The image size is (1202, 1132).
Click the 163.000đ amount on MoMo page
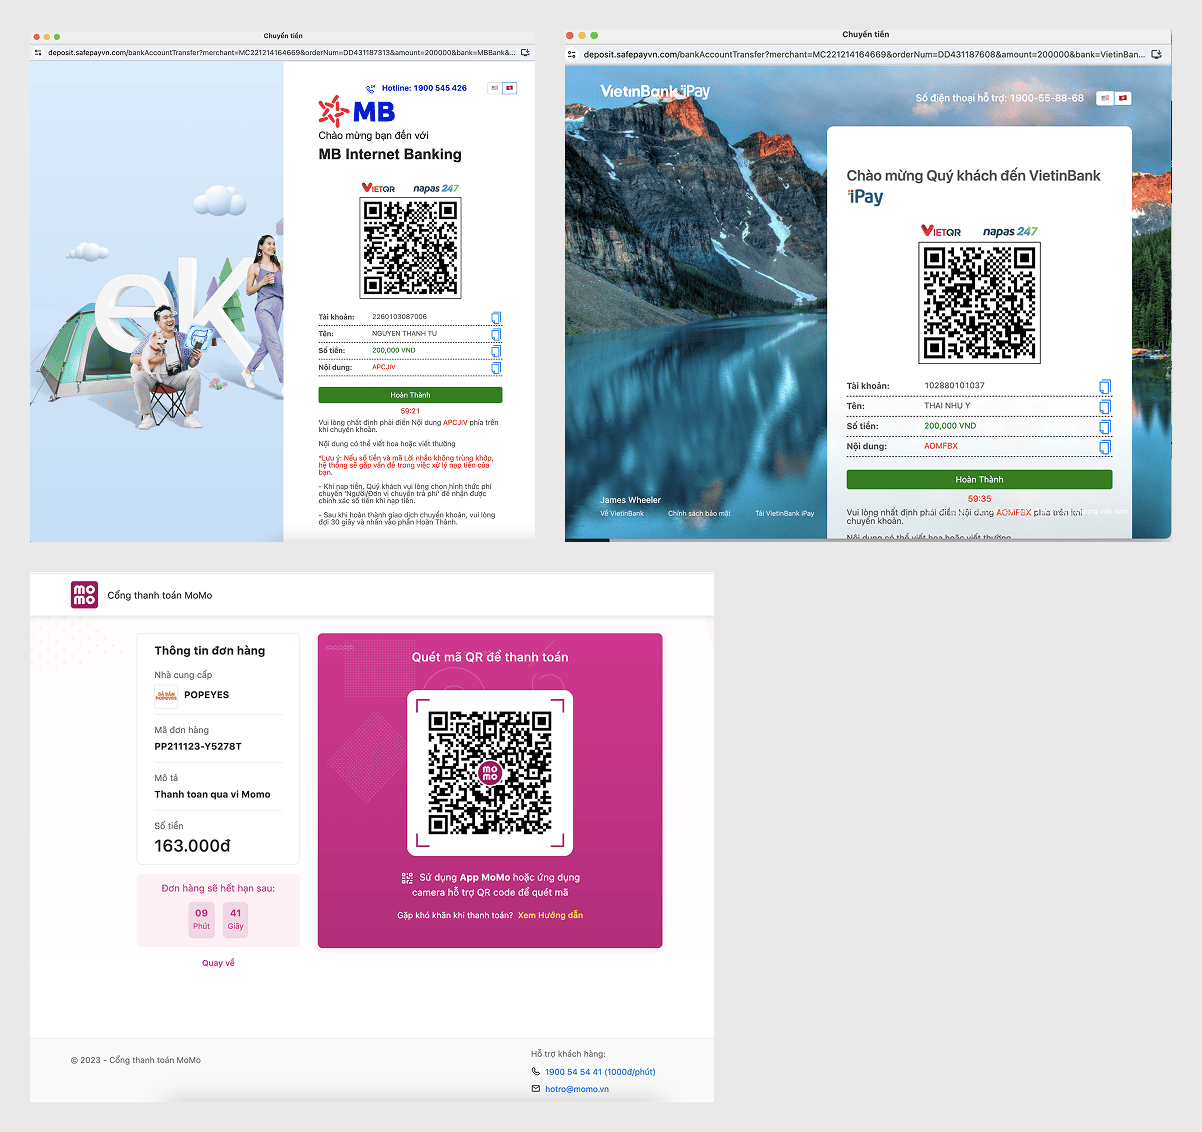(192, 846)
